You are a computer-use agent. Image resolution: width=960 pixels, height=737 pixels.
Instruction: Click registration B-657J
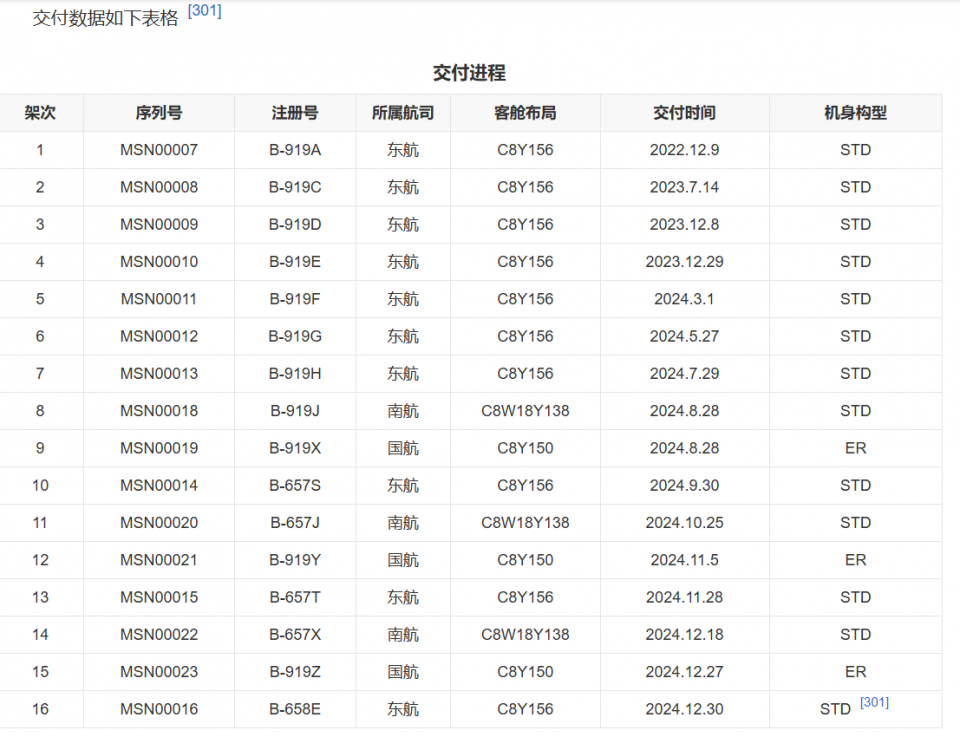(295, 523)
